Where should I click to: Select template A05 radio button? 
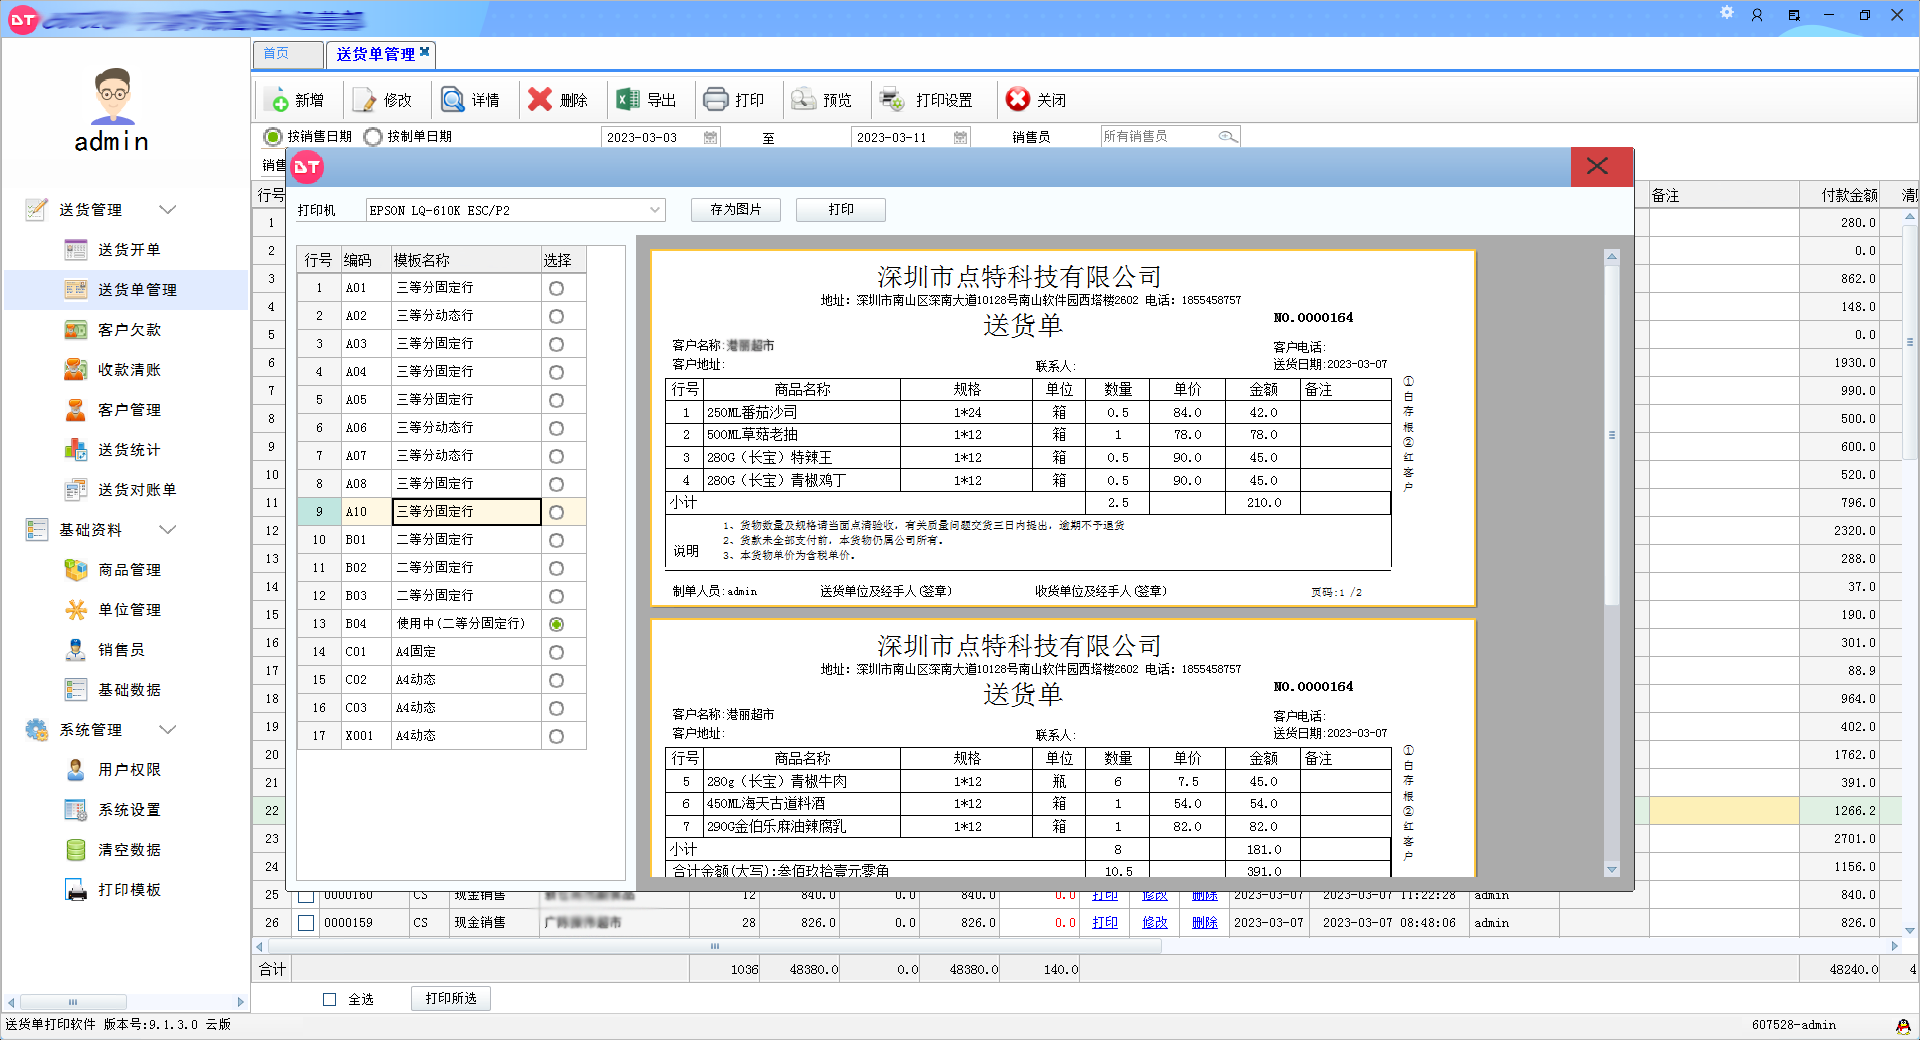(556, 400)
